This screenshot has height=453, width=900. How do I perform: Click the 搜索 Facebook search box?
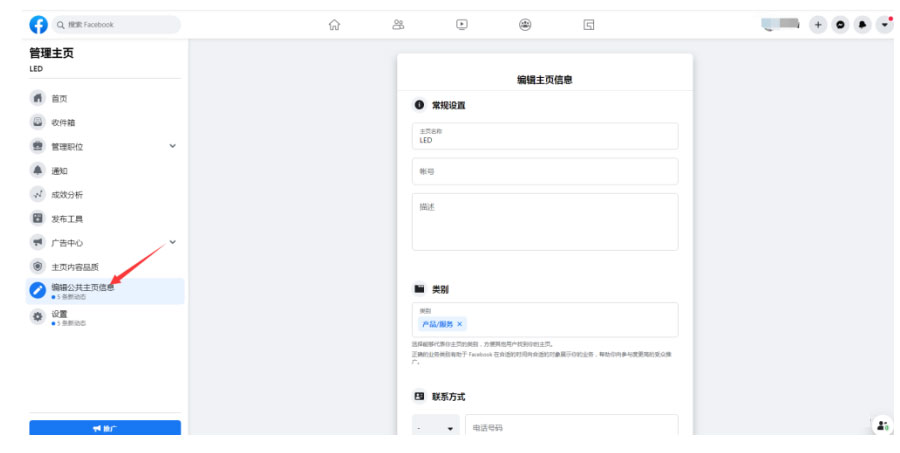click(115, 25)
